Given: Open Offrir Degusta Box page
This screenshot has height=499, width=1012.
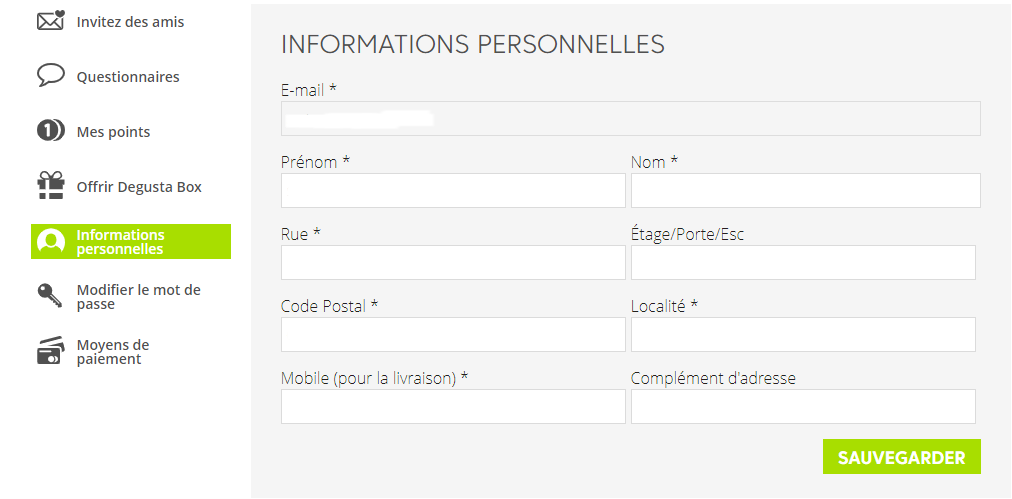Looking at the screenshot, I should (139, 187).
